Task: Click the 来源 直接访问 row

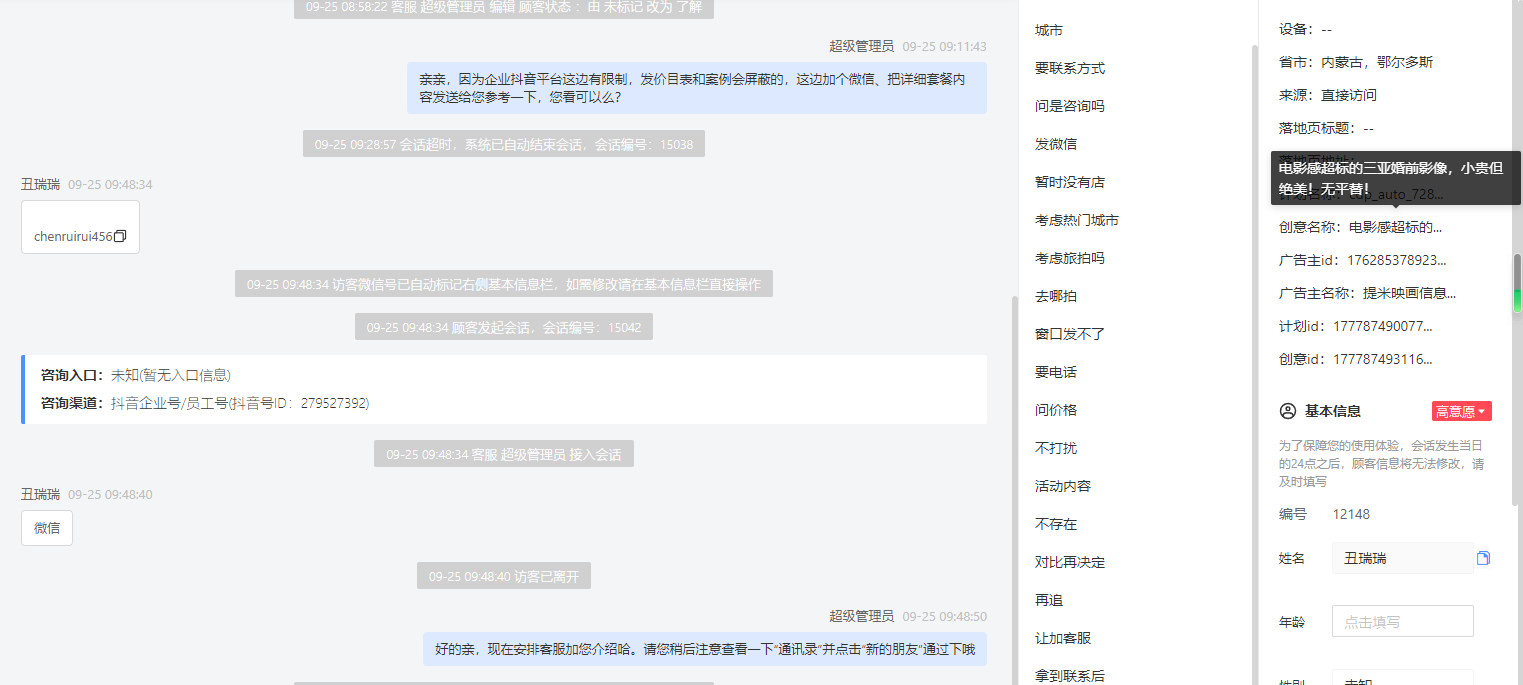Action: coord(1328,95)
